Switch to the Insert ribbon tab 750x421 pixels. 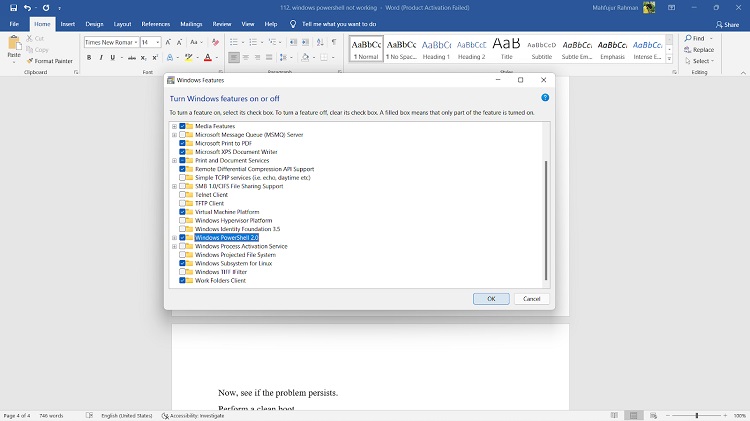(x=67, y=23)
